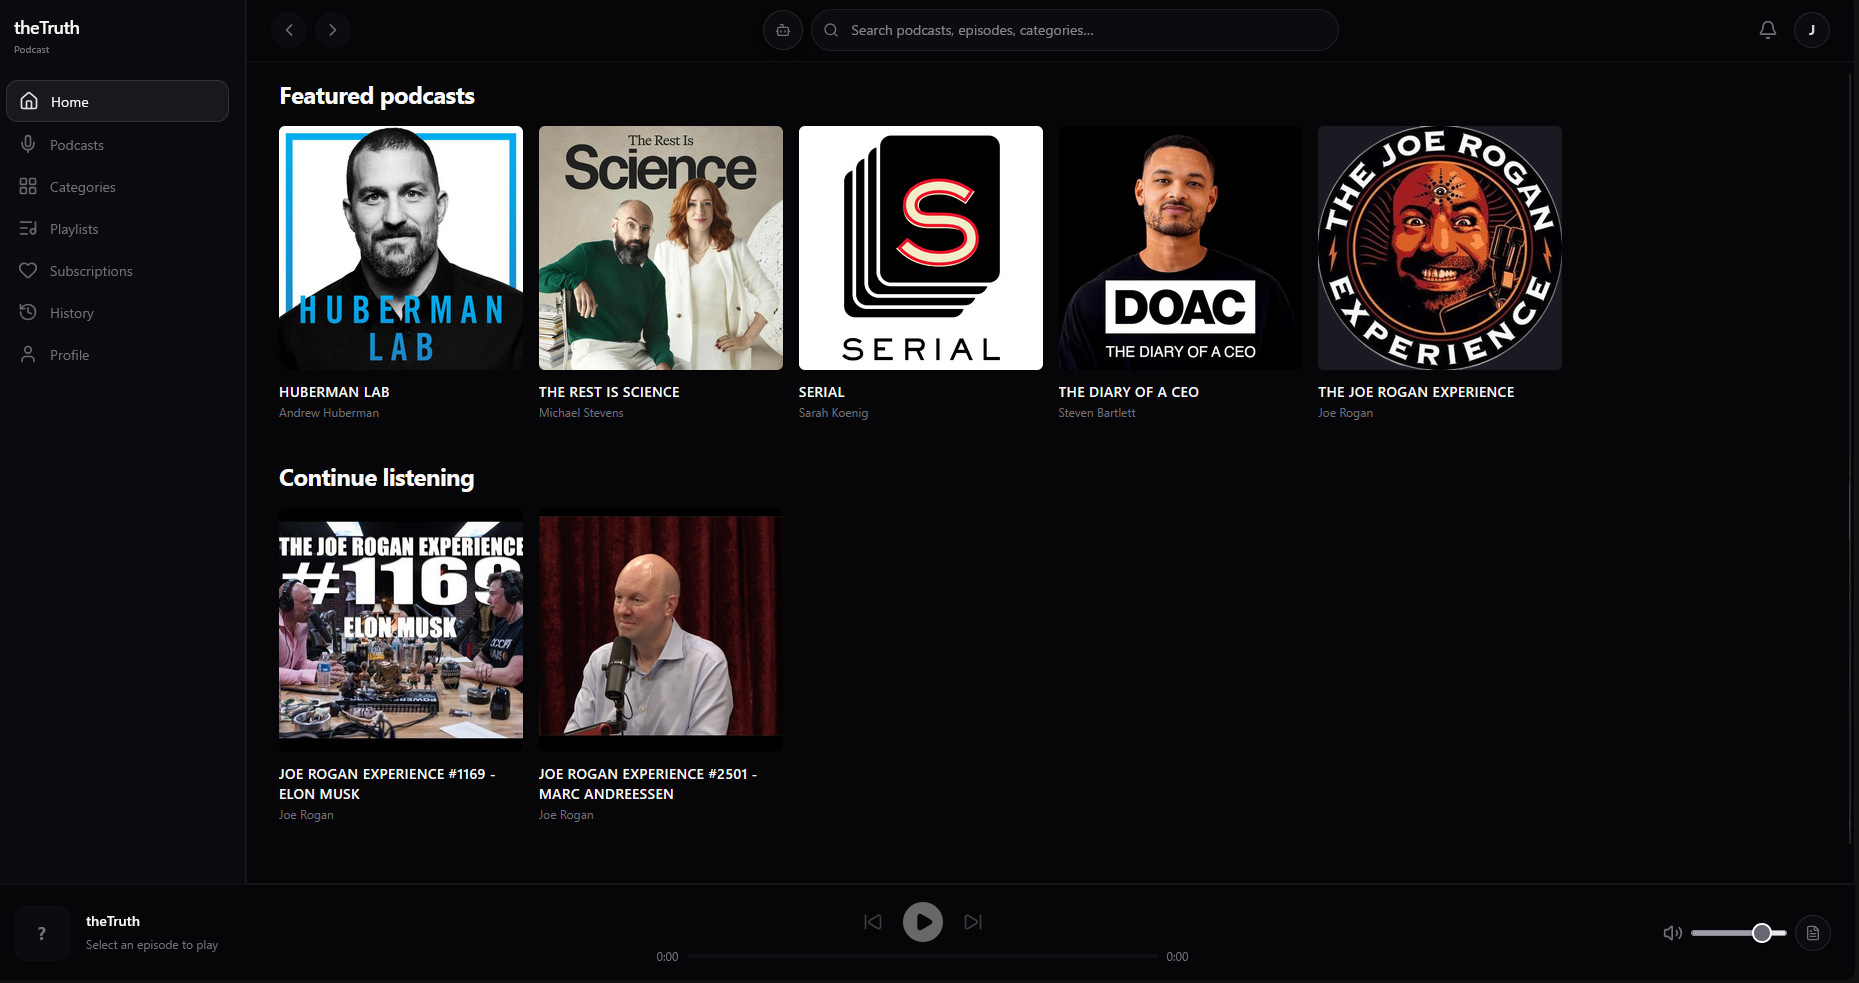1859x983 pixels.
Task: Click Joe Rogan under Elon Musk episode
Action: pos(306,815)
